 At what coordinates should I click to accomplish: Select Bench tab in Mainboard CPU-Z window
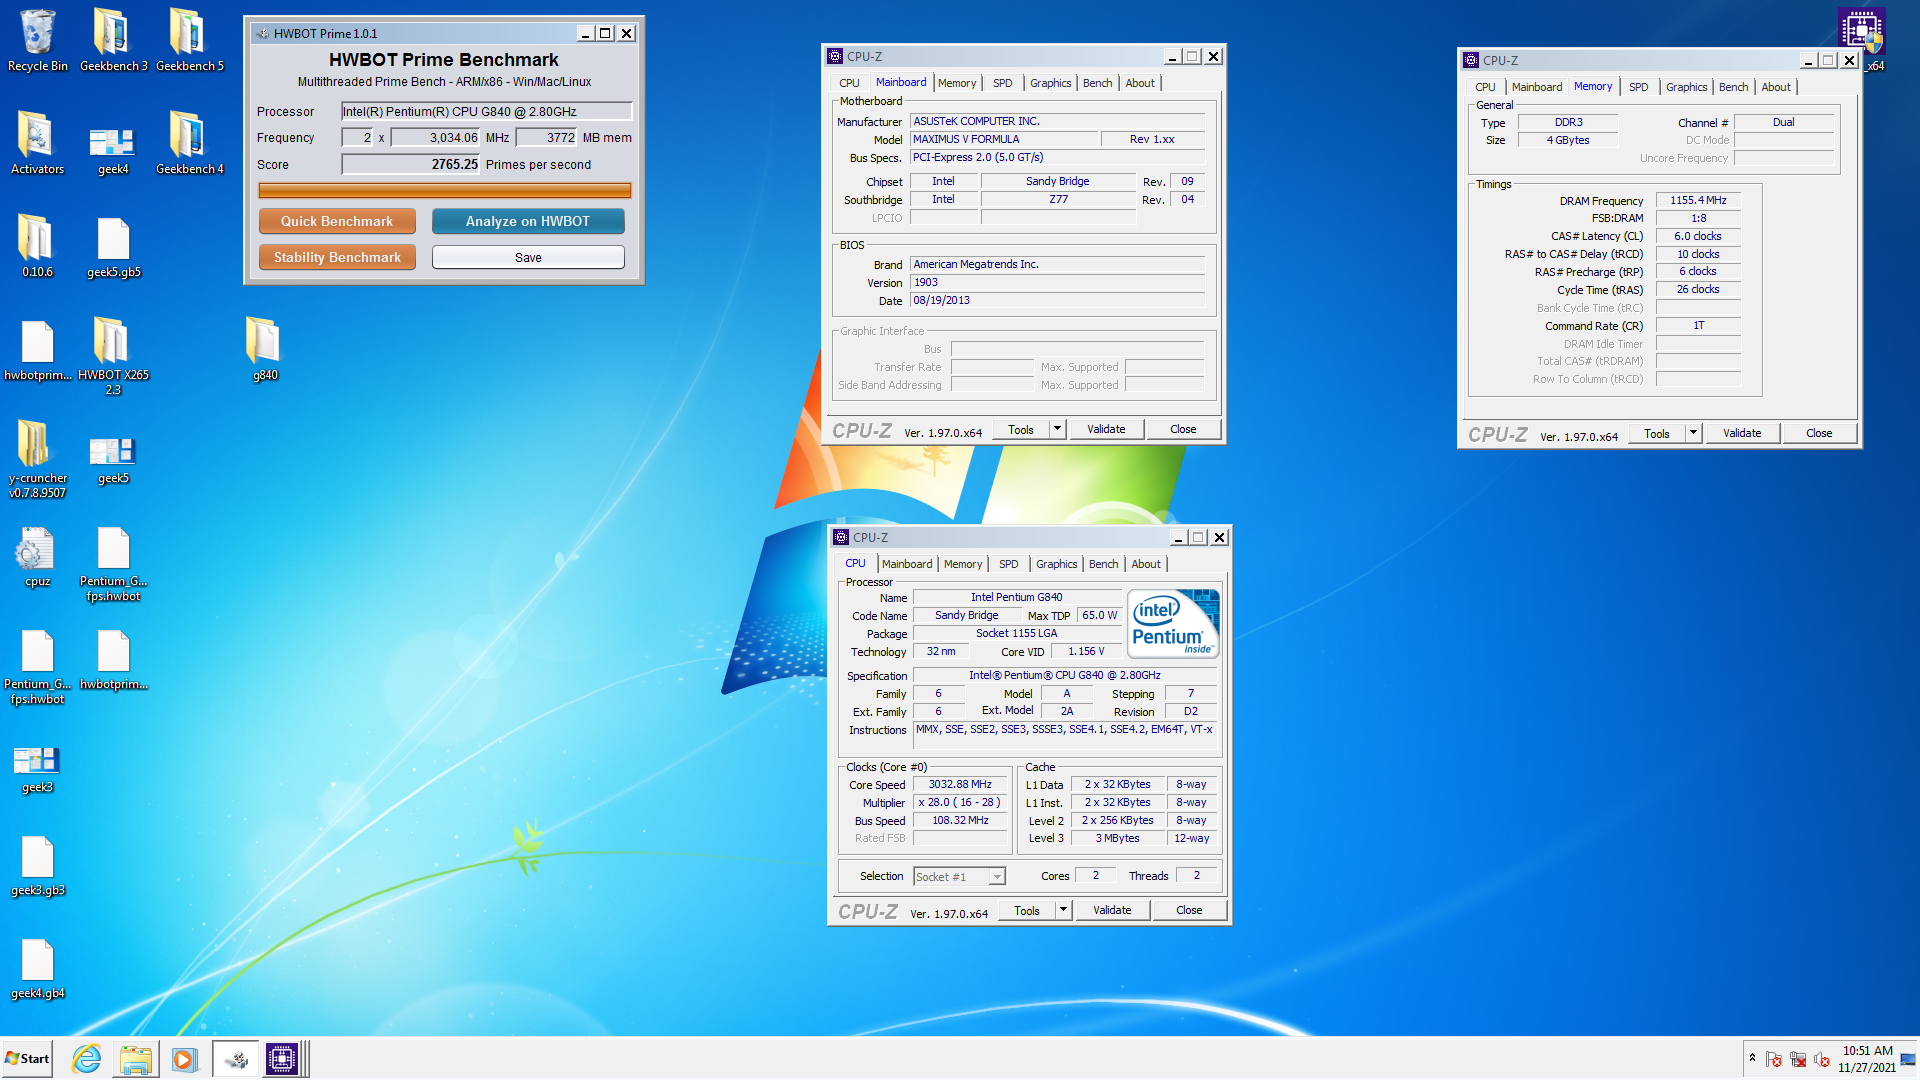tap(1097, 83)
